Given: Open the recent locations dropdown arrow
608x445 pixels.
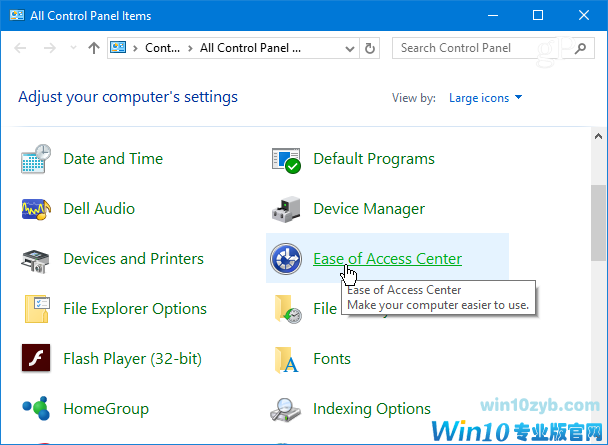Looking at the screenshot, I should tap(73, 48).
